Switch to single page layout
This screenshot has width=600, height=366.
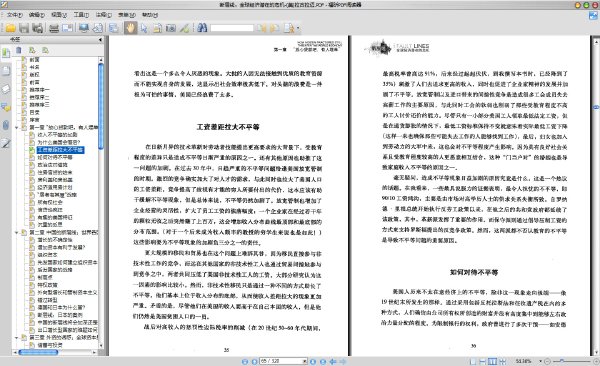pyautogui.click(x=473, y=361)
